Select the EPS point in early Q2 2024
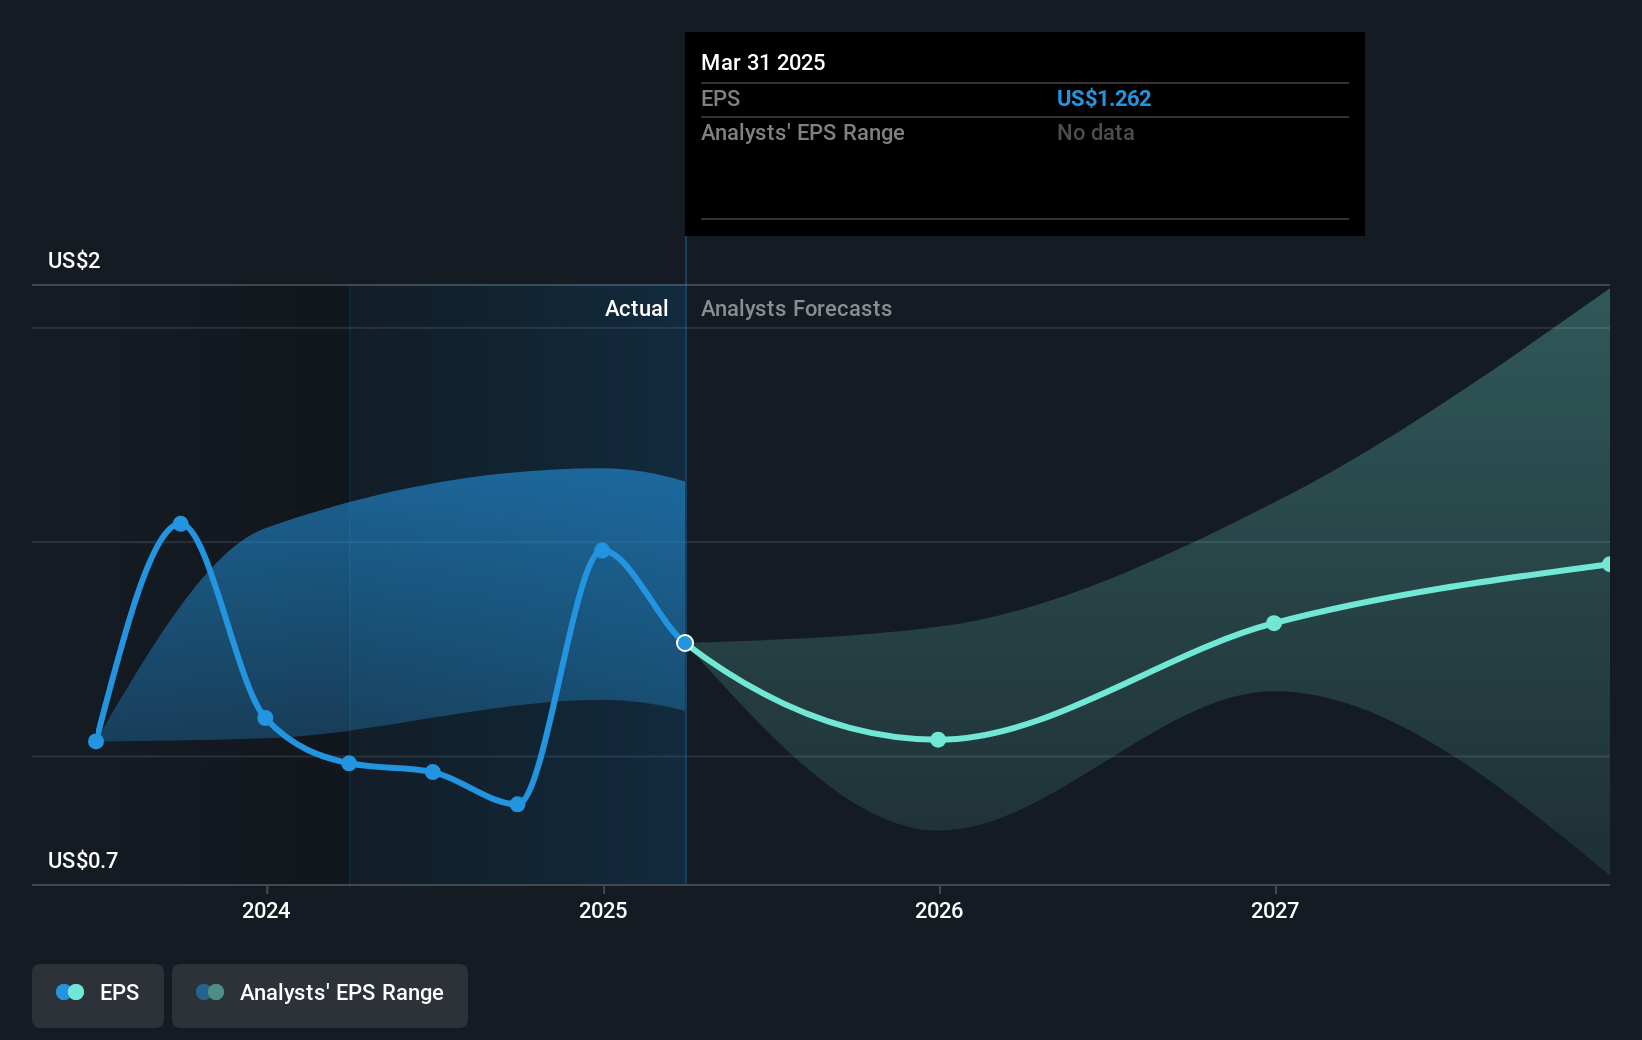This screenshot has width=1642, height=1040. pyautogui.click(x=349, y=763)
